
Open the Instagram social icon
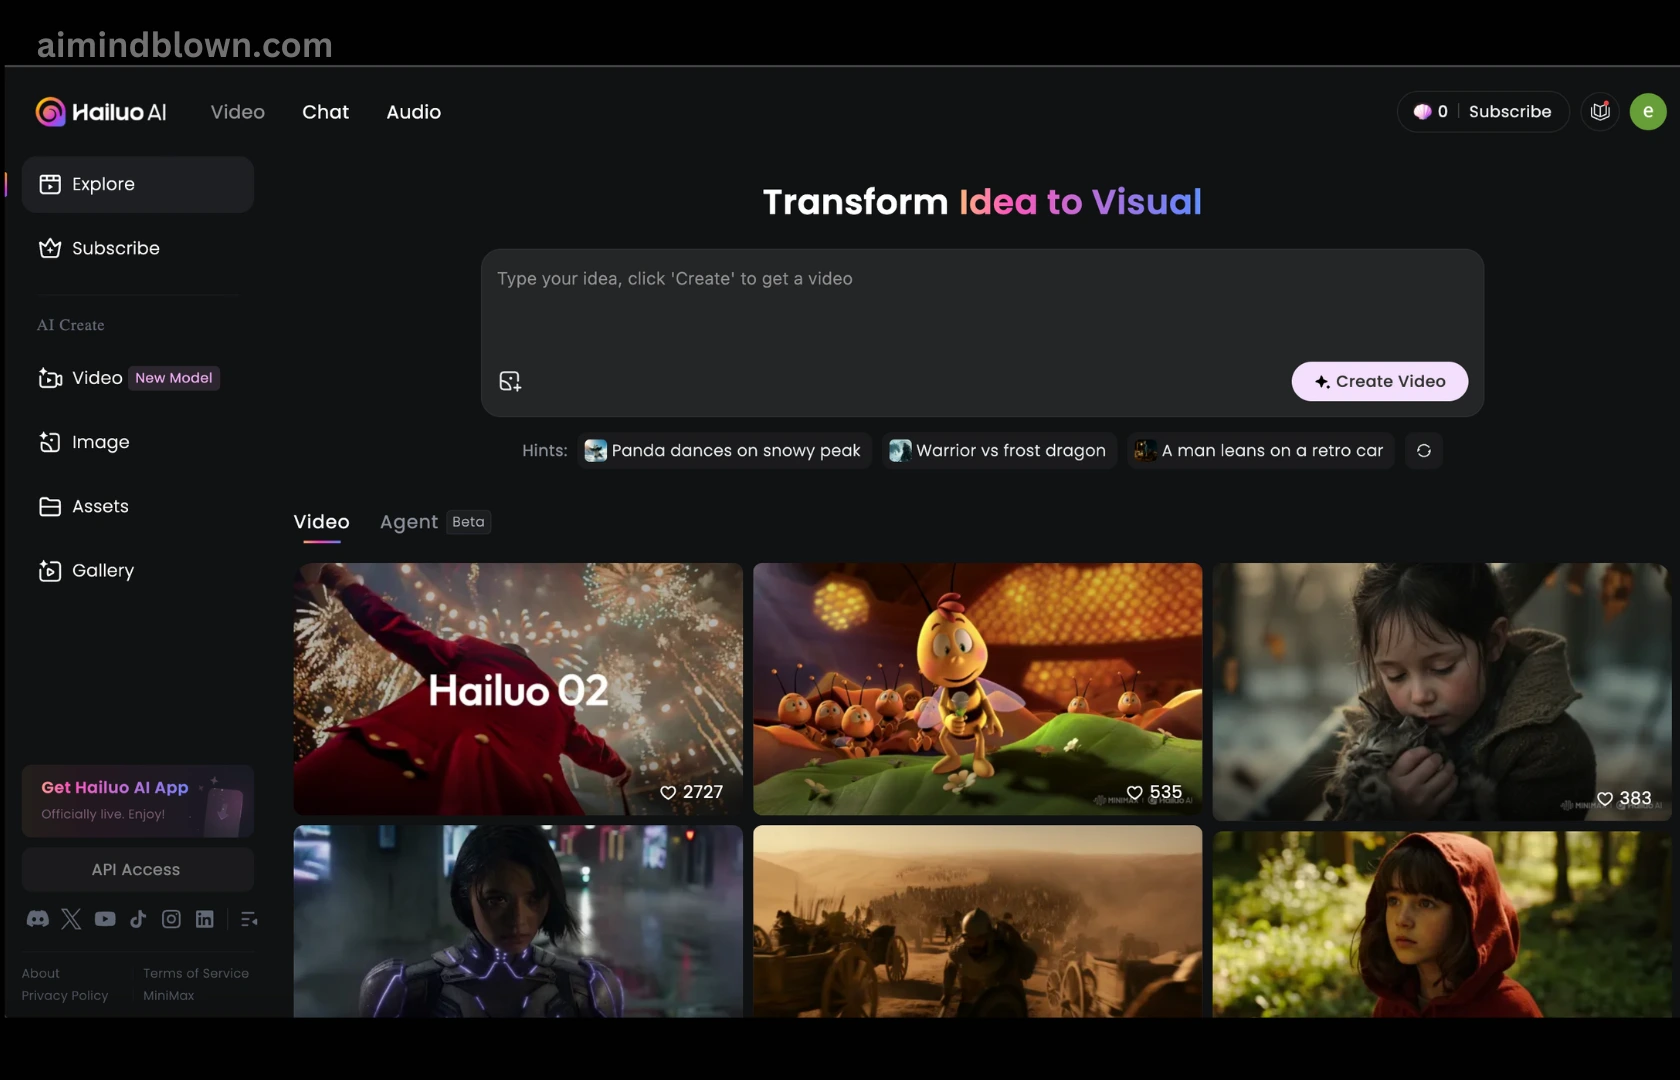click(171, 919)
